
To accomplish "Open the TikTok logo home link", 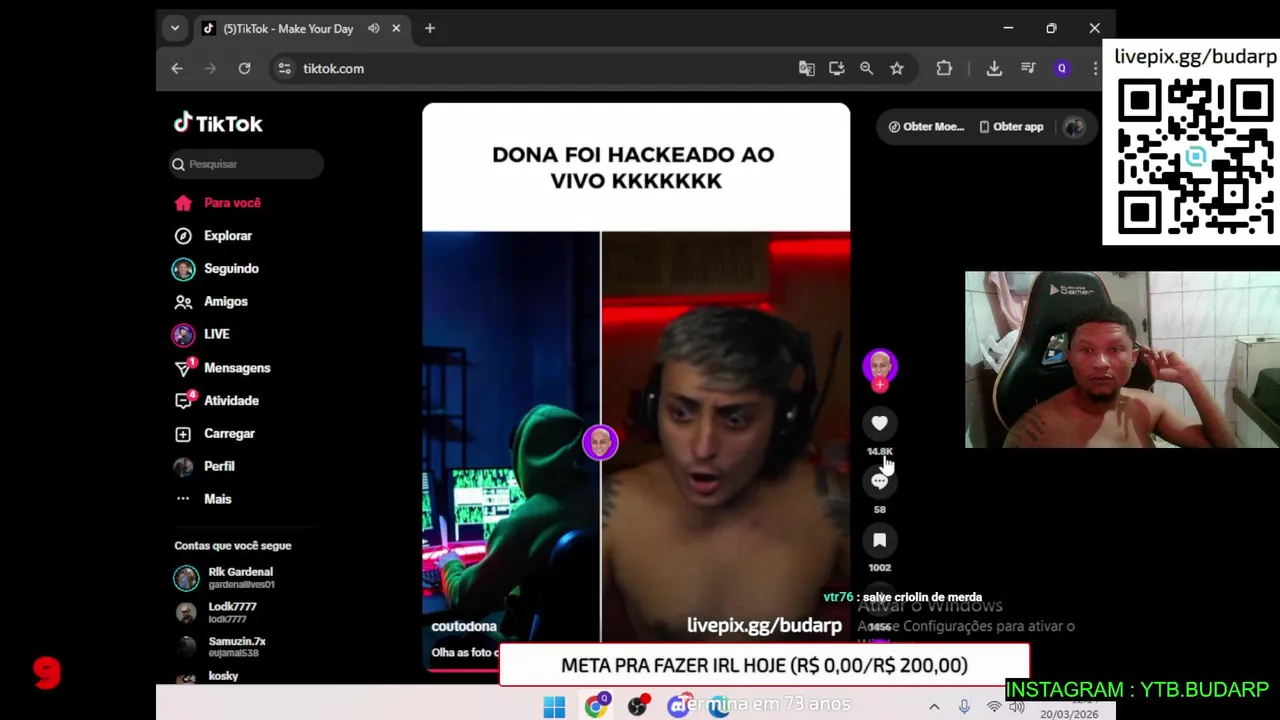I will click(x=218, y=123).
